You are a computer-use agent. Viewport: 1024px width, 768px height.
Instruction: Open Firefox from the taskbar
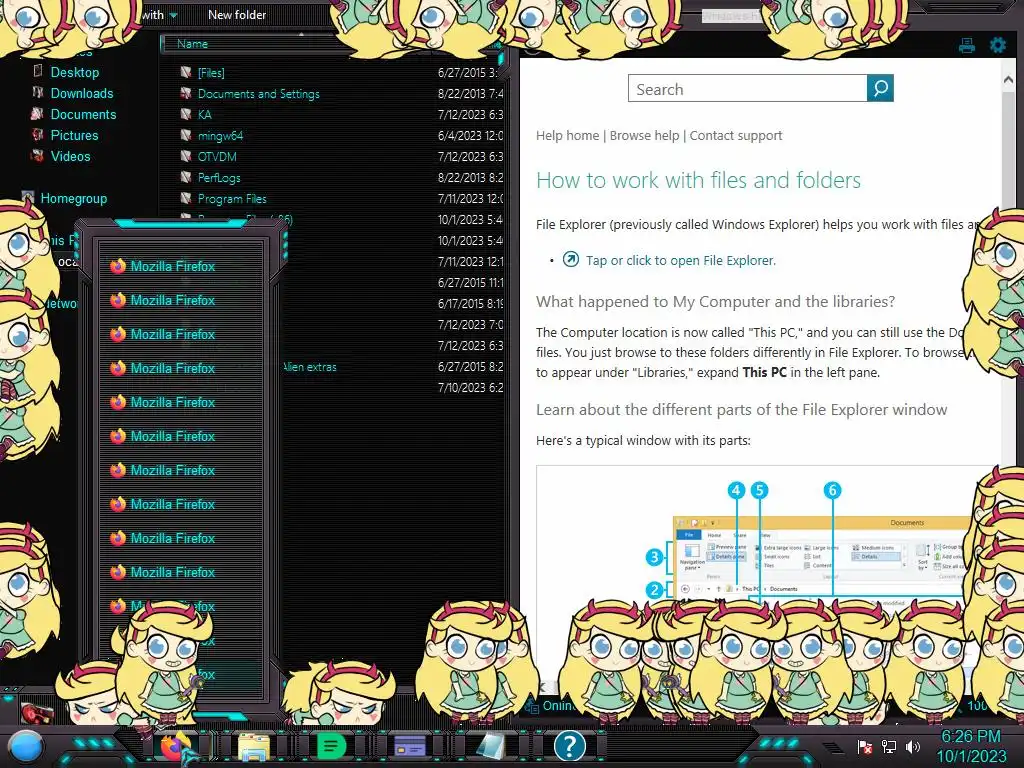[174, 747]
